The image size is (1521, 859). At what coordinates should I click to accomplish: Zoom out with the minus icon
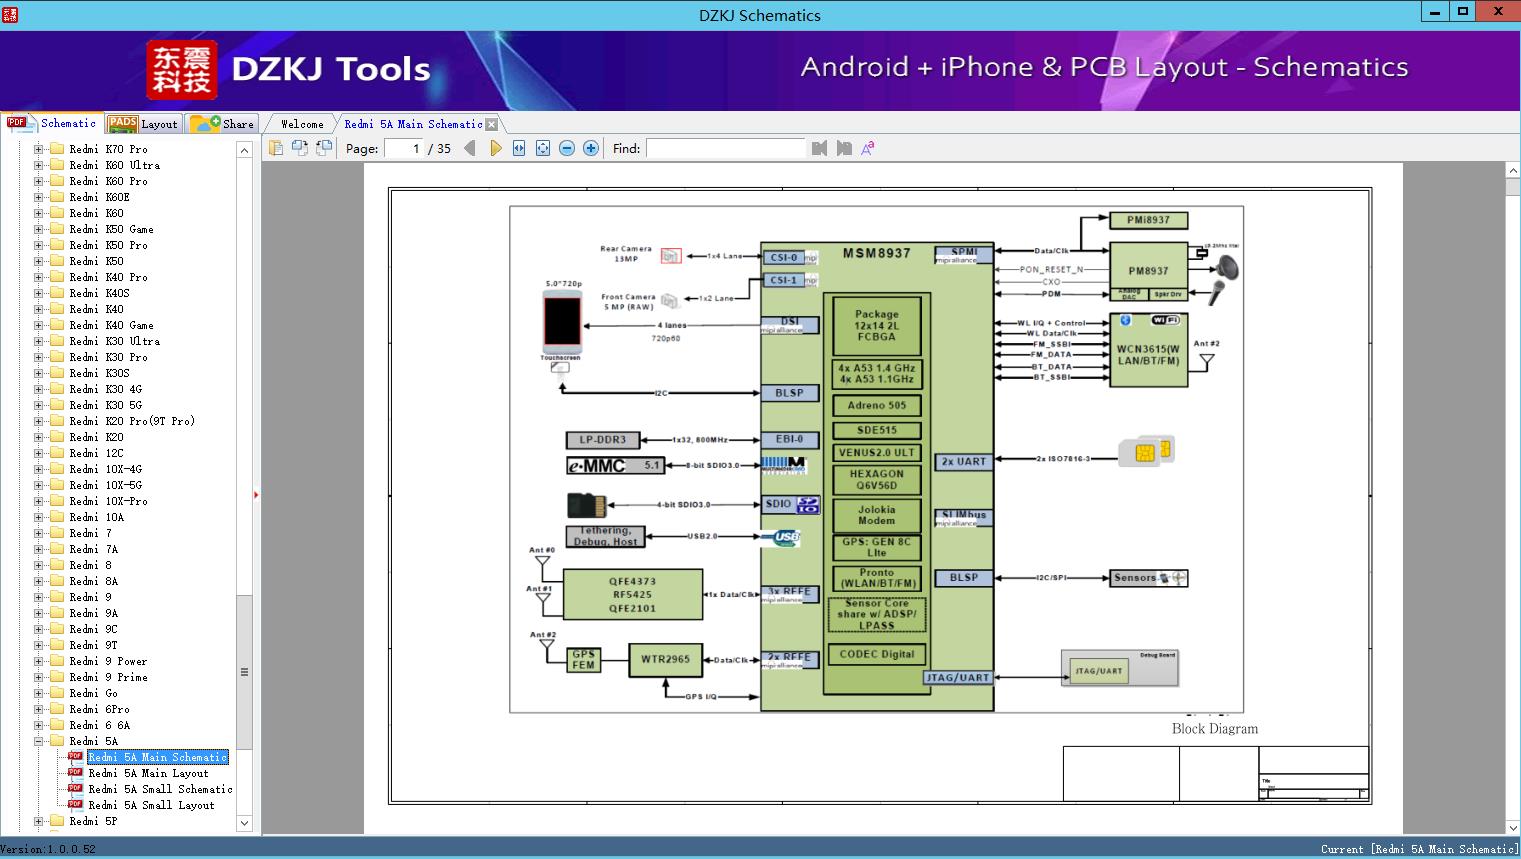pyautogui.click(x=567, y=148)
